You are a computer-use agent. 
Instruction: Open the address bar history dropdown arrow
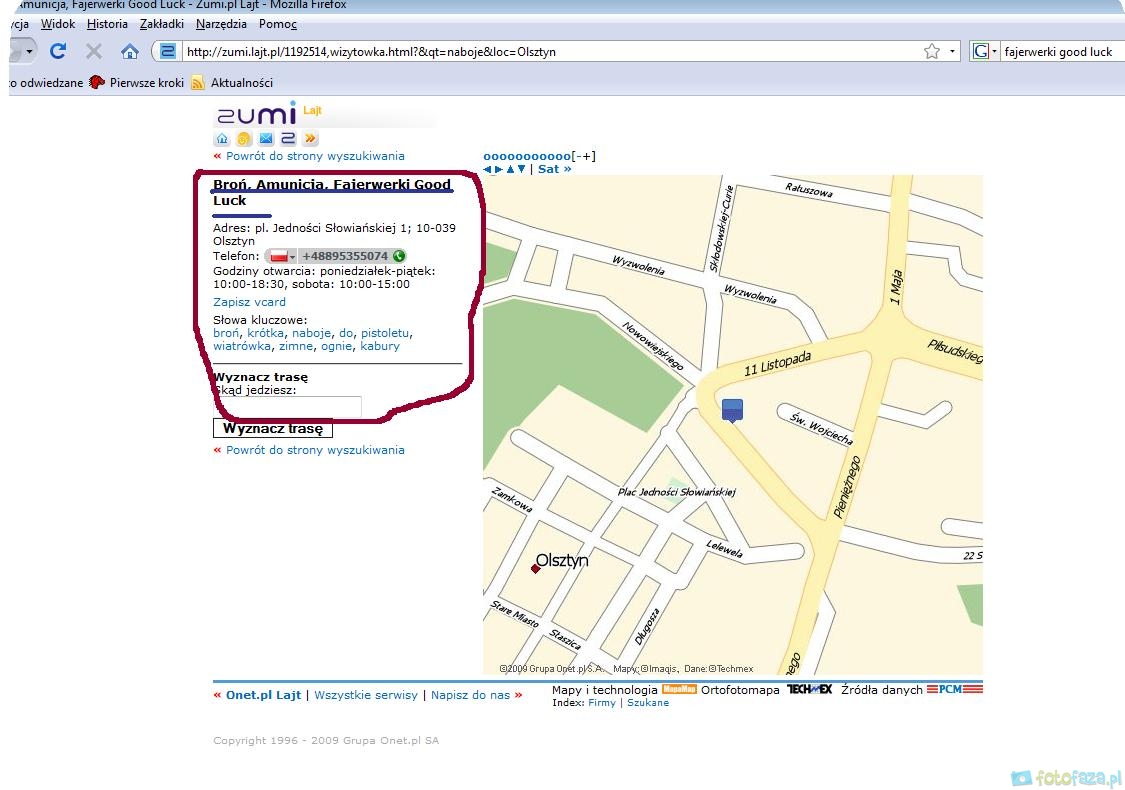click(x=952, y=51)
